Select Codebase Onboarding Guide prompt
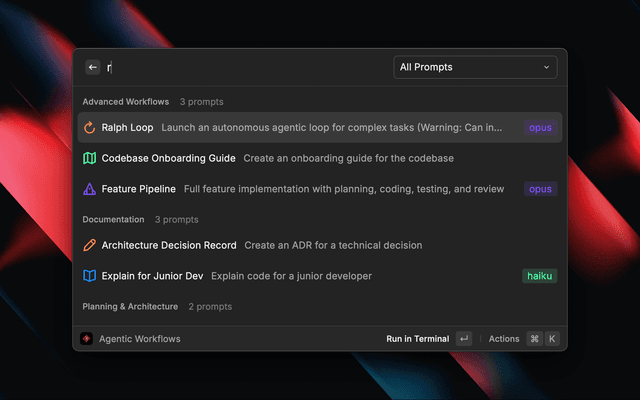The width and height of the screenshot is (640, 400). [168, 158]
